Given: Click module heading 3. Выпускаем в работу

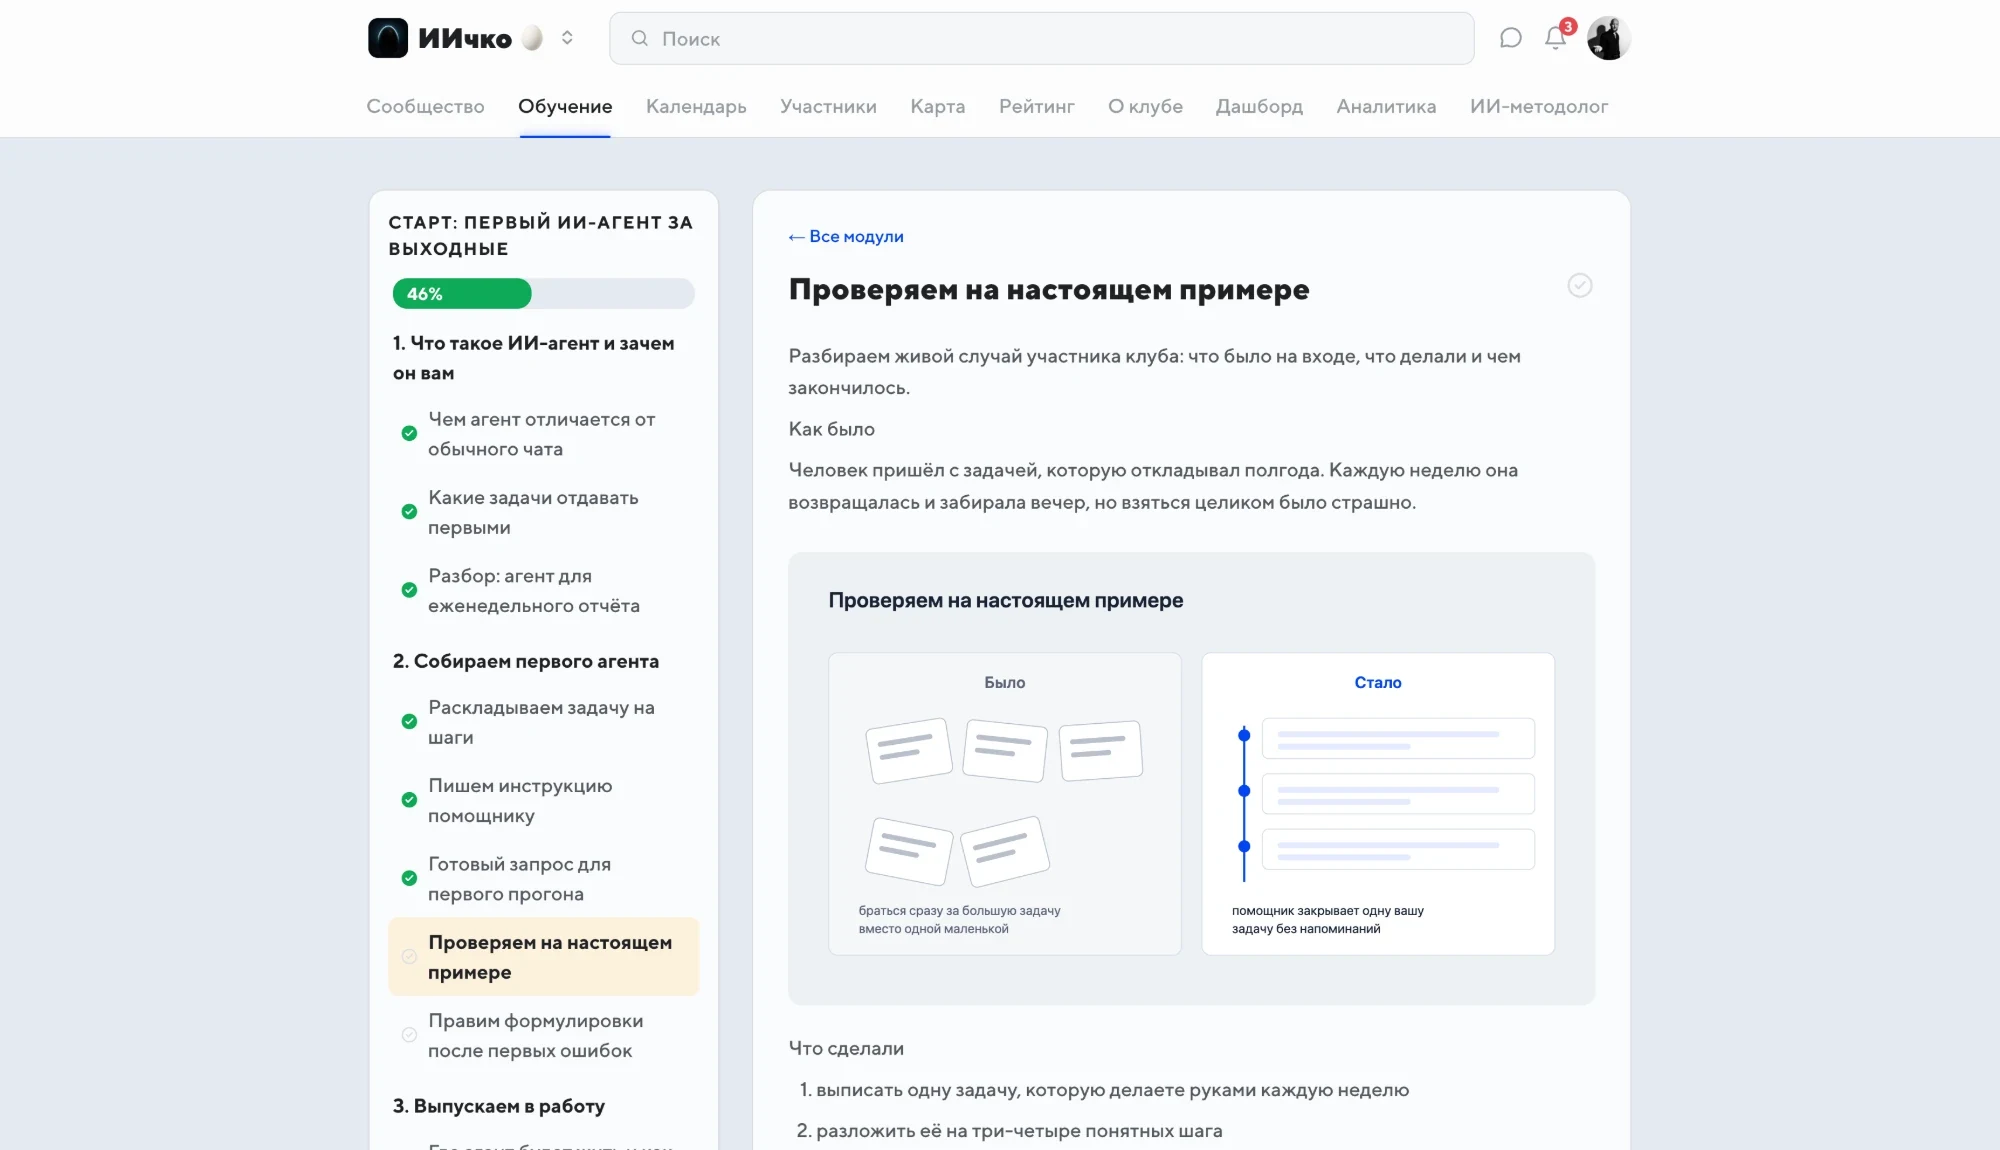Looking at the screenshot, I should point(499,1106).
